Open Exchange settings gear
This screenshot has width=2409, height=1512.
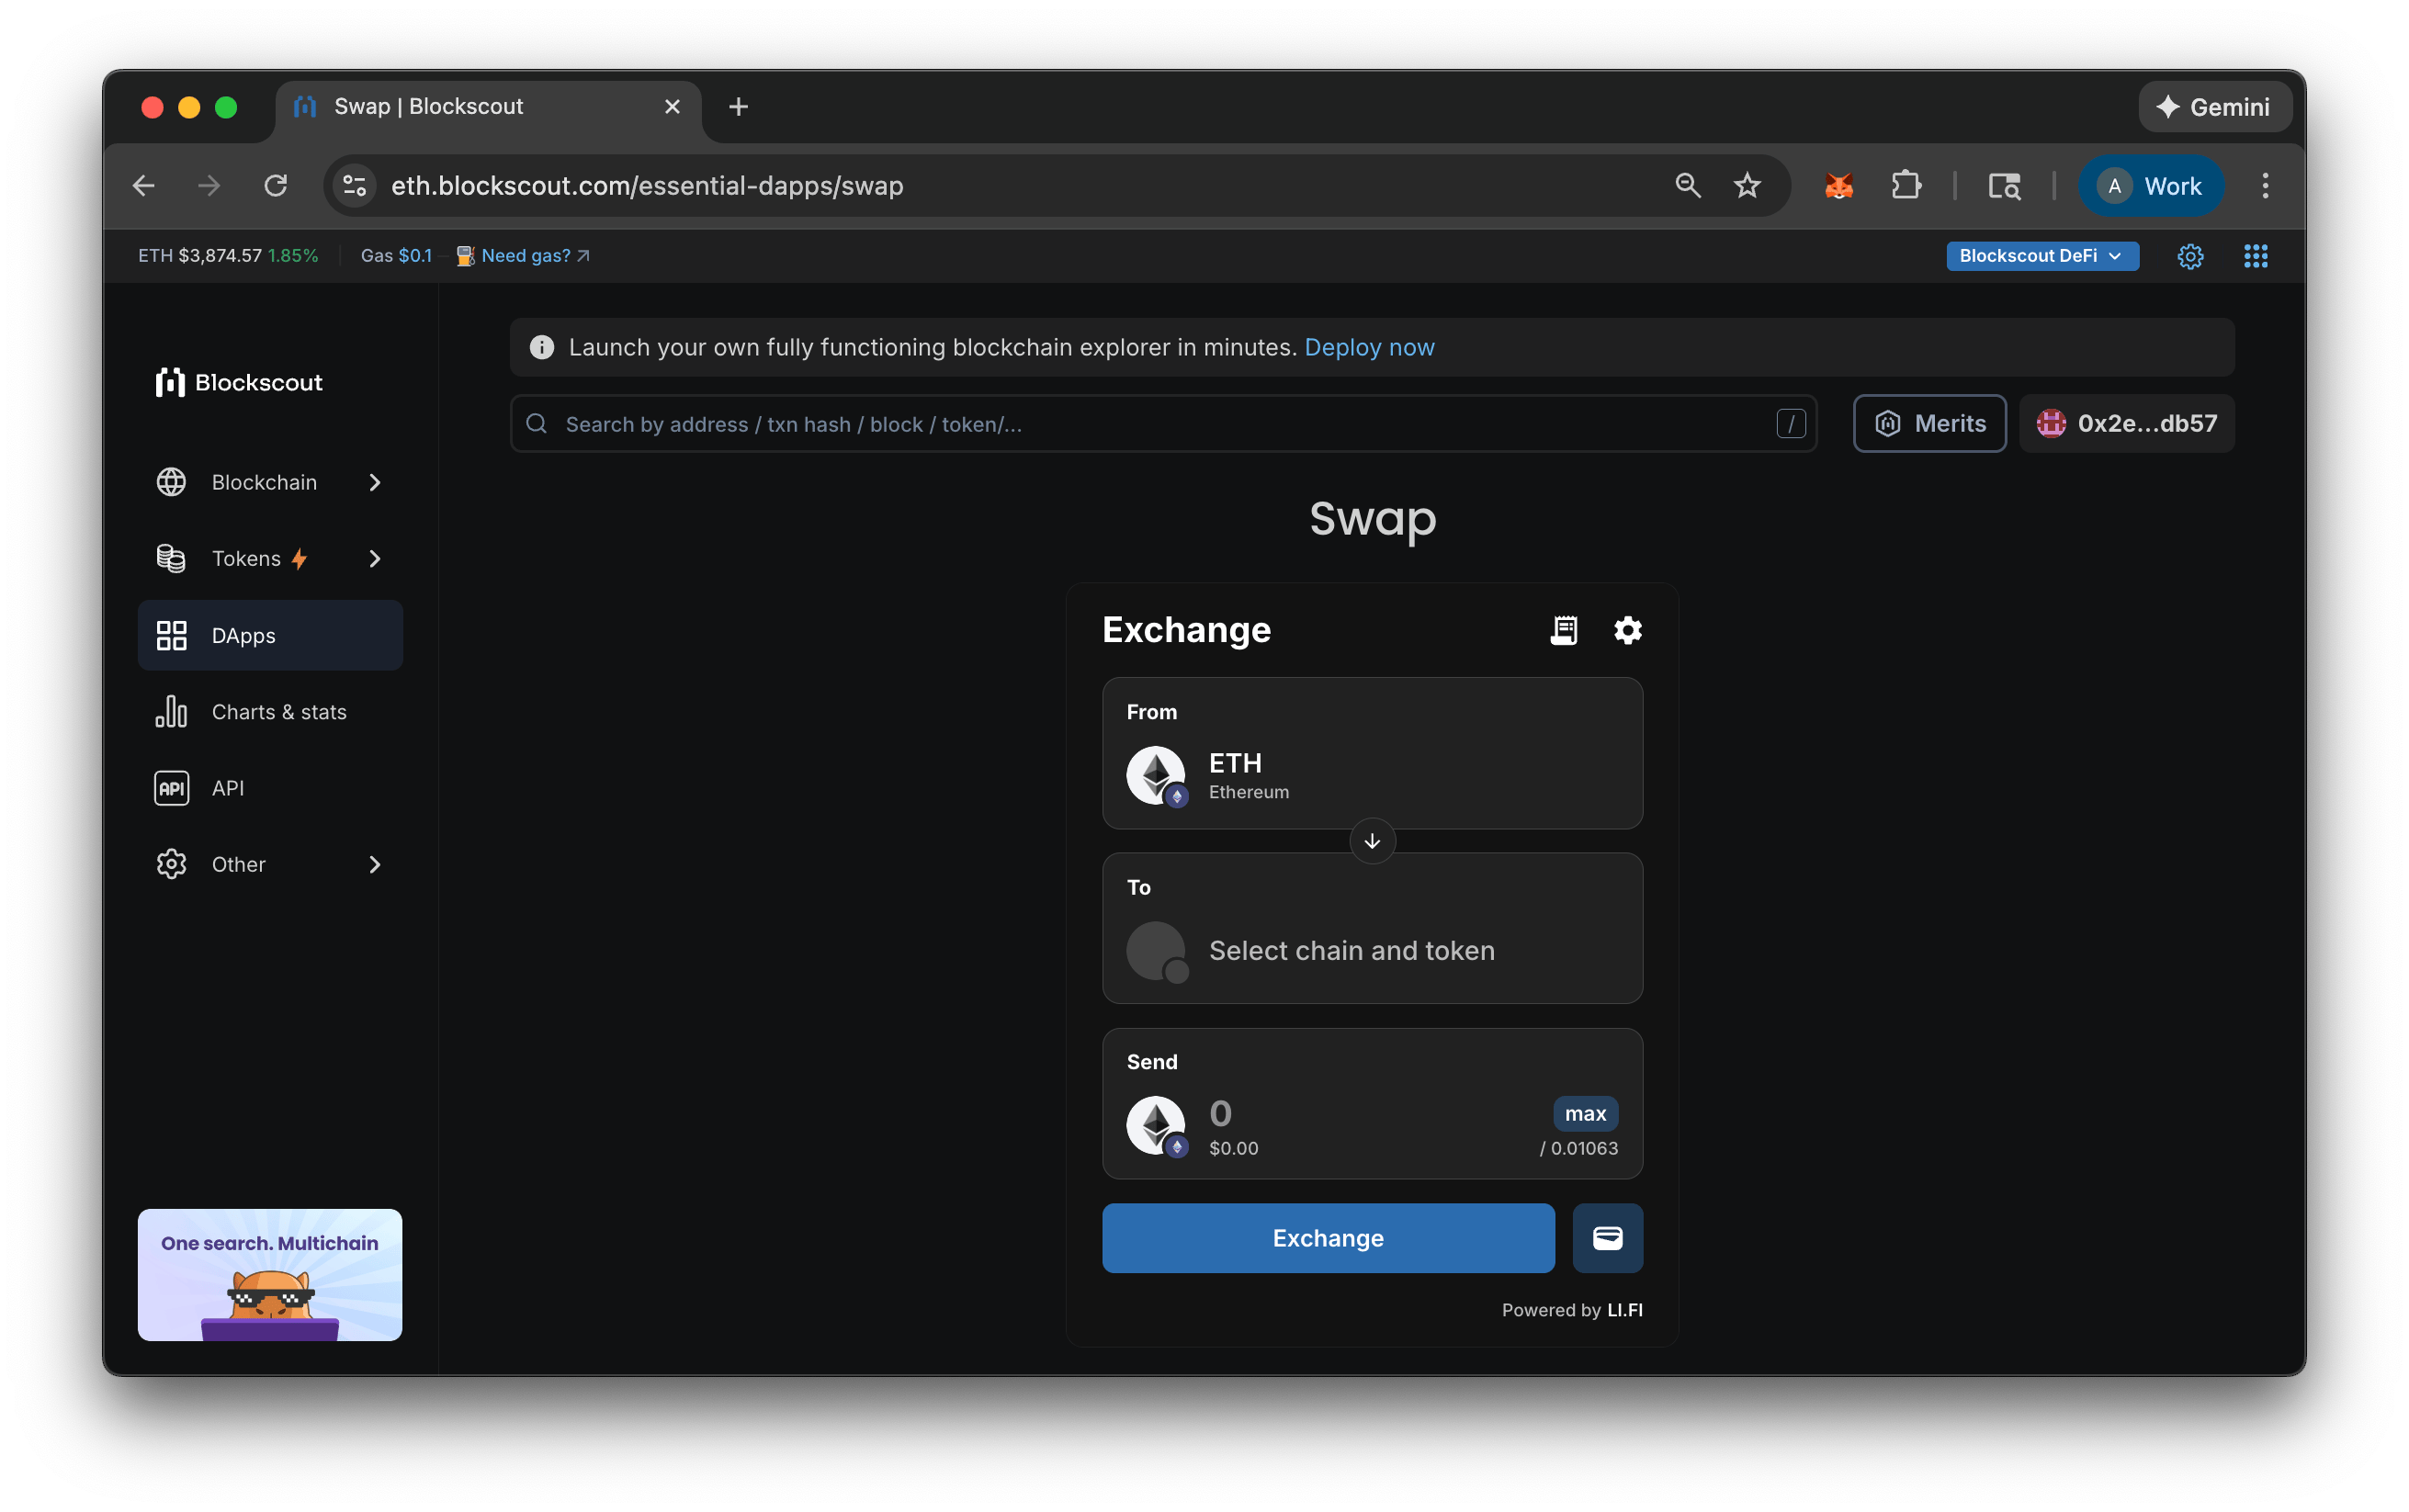point(1627,630)
